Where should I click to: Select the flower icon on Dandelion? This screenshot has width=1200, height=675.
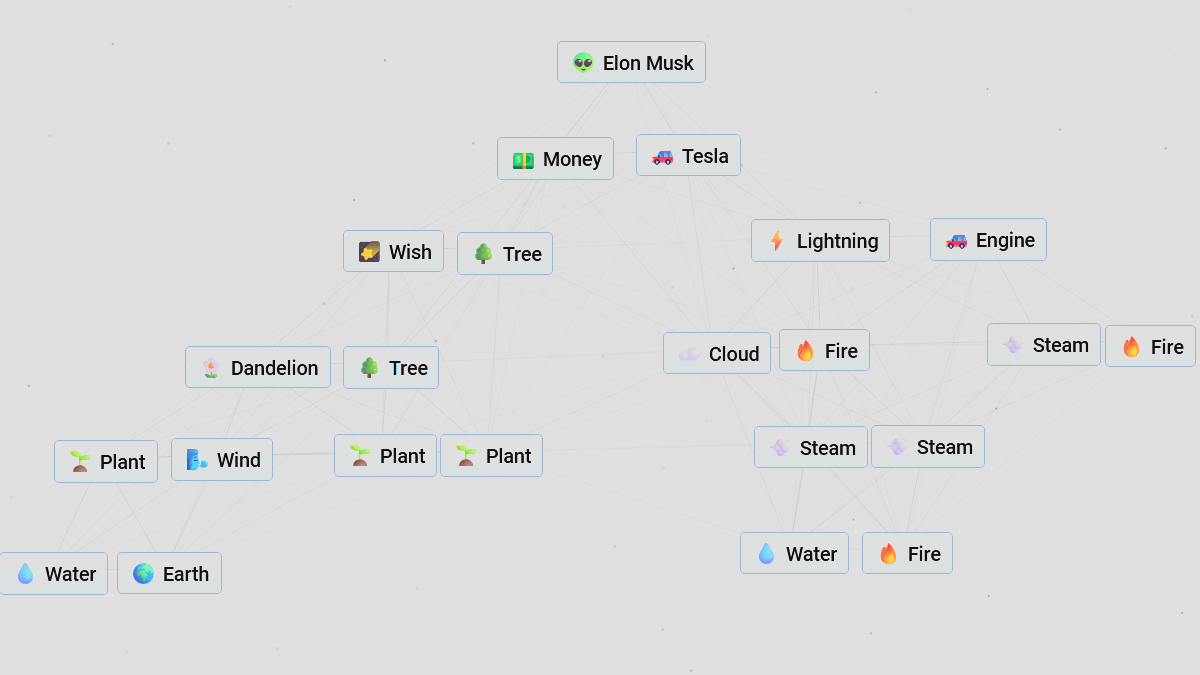click(x=209, y=367)
